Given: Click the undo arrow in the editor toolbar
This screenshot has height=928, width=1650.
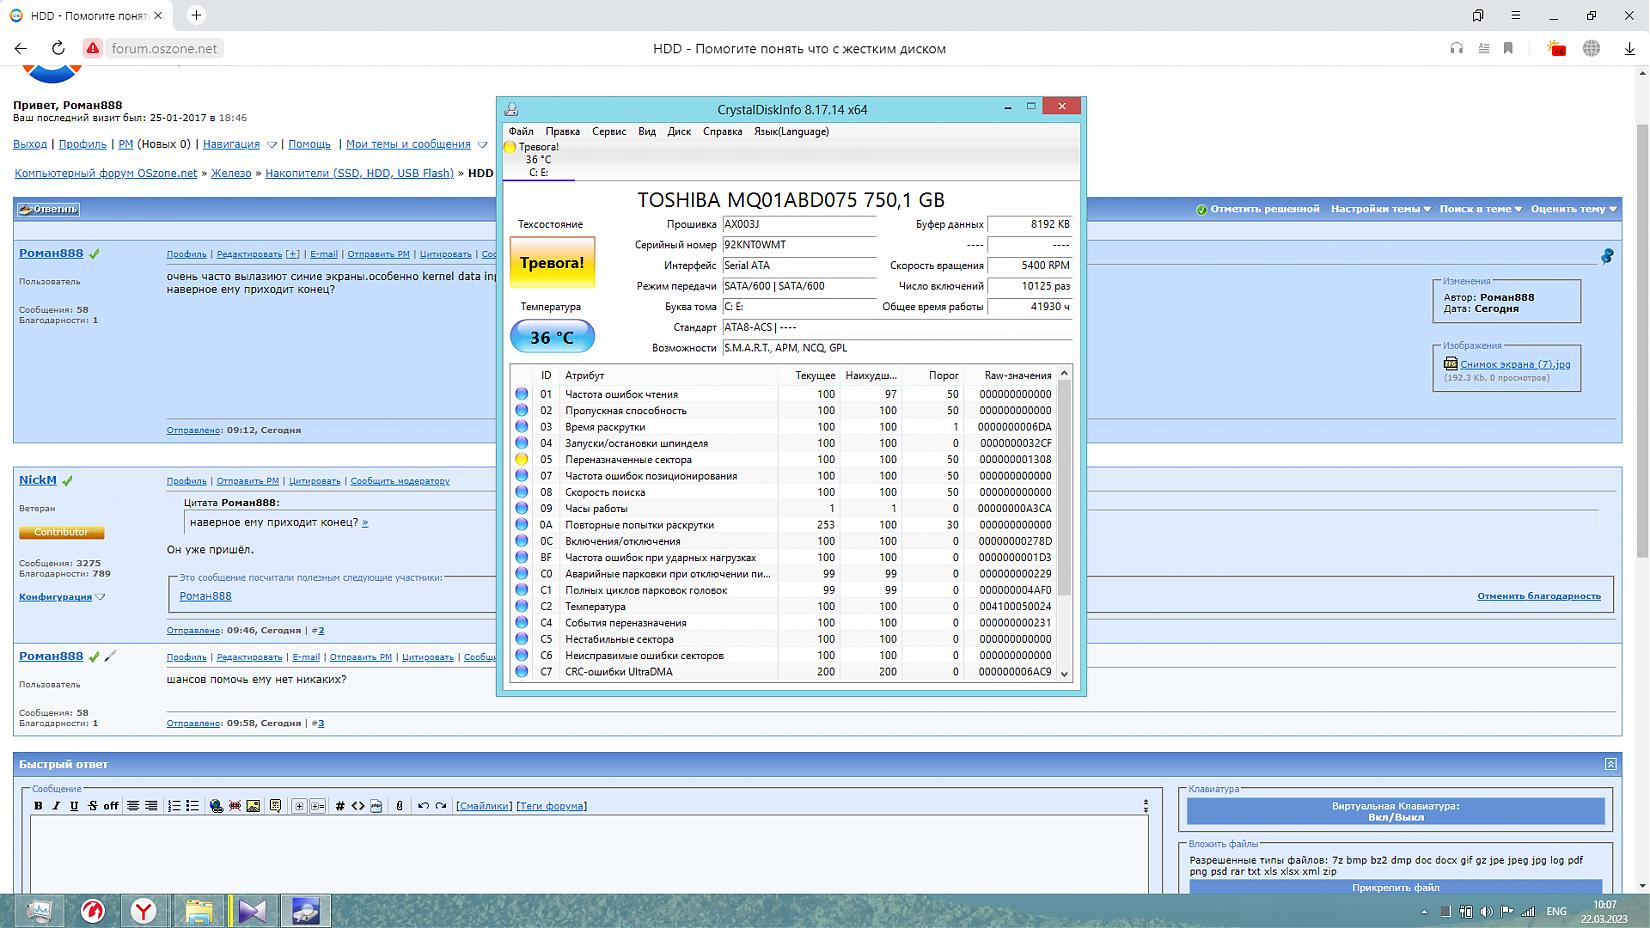Looking at the screenshot, I should pyautogui.click(x=423, y=806).
